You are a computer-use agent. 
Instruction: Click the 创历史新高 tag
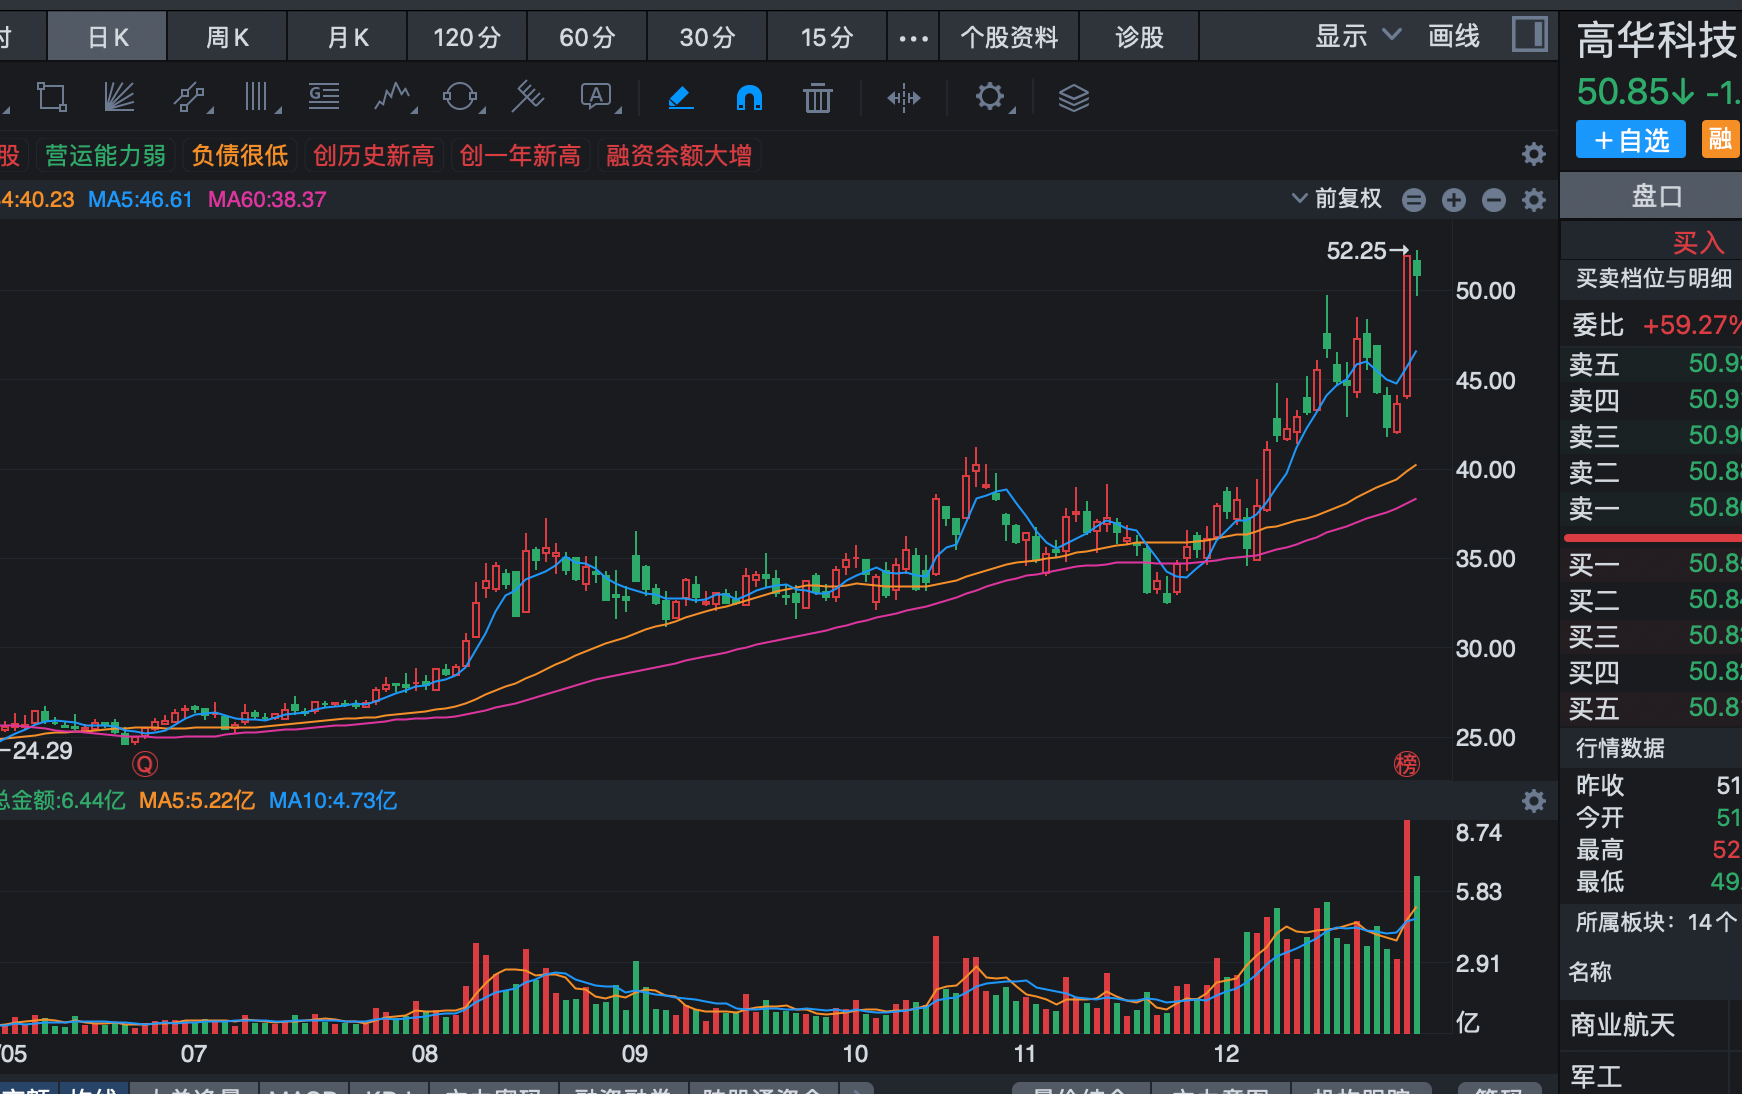tap(373, 156)
